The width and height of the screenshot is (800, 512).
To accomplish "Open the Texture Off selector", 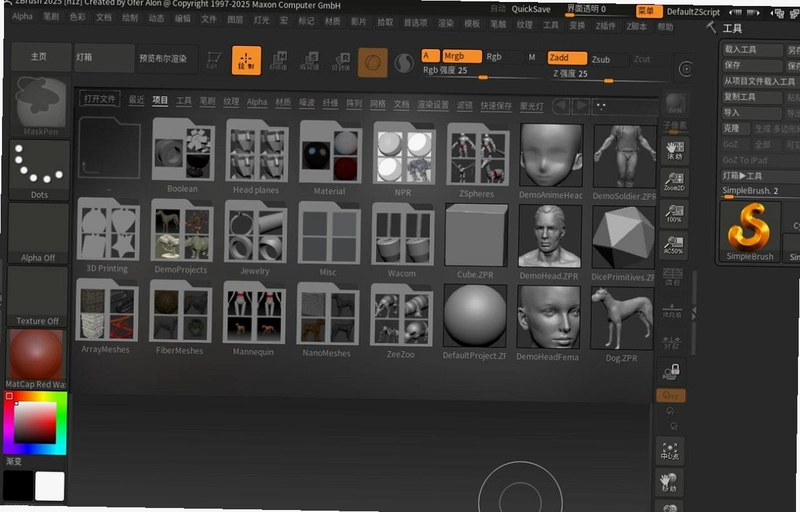I will click(37, 296).
